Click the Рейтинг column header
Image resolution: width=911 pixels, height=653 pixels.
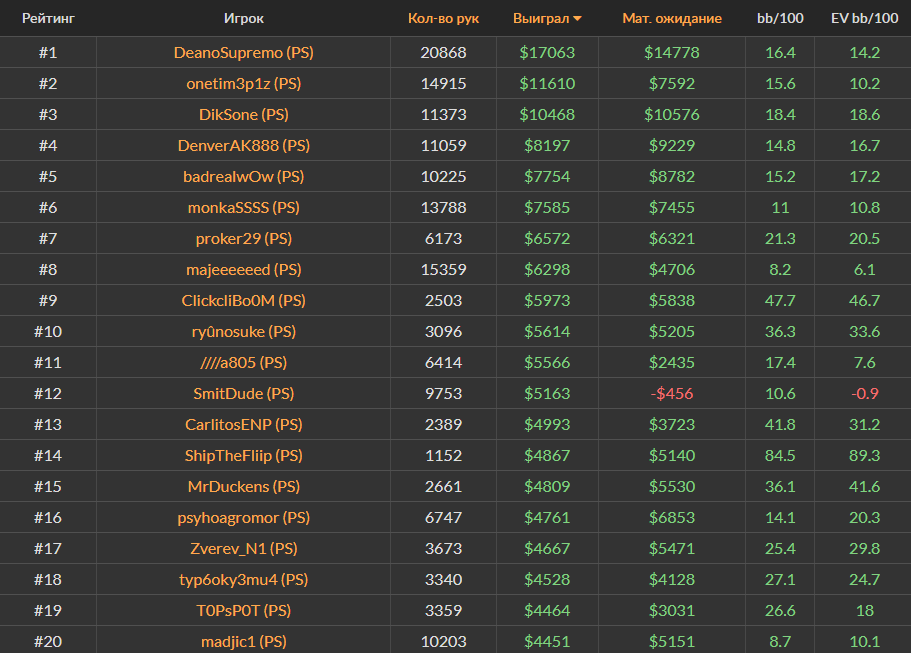click(x=48, y=18)
